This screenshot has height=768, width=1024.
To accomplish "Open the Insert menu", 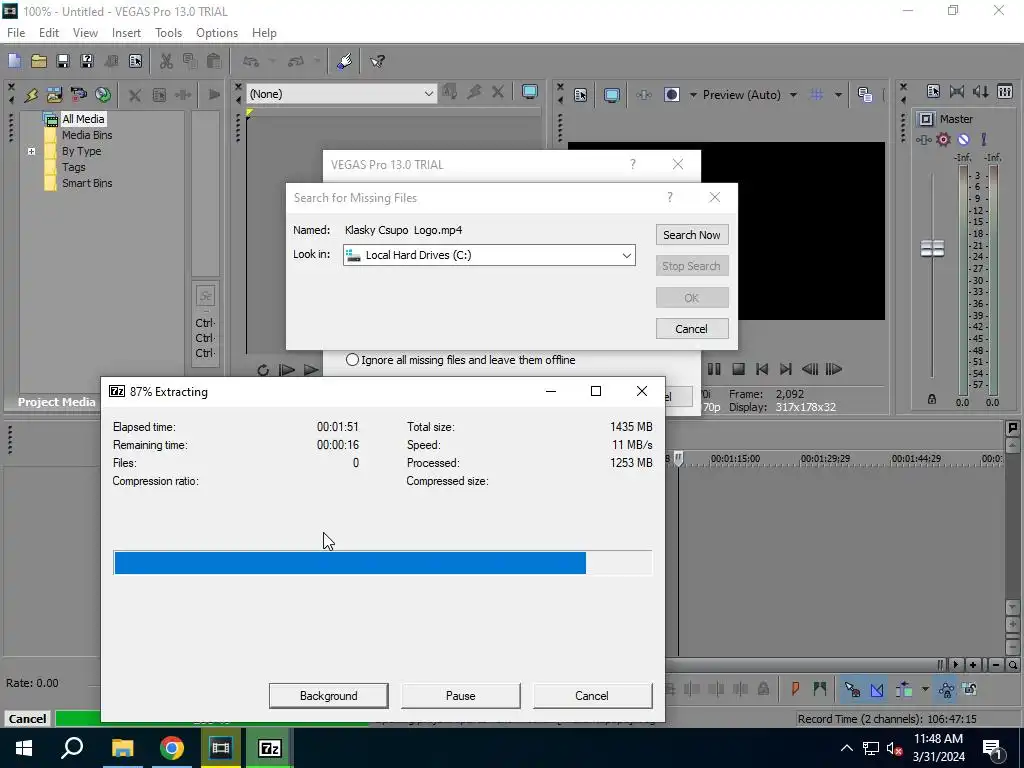I will pyautogui.click(x=126, y=33).
